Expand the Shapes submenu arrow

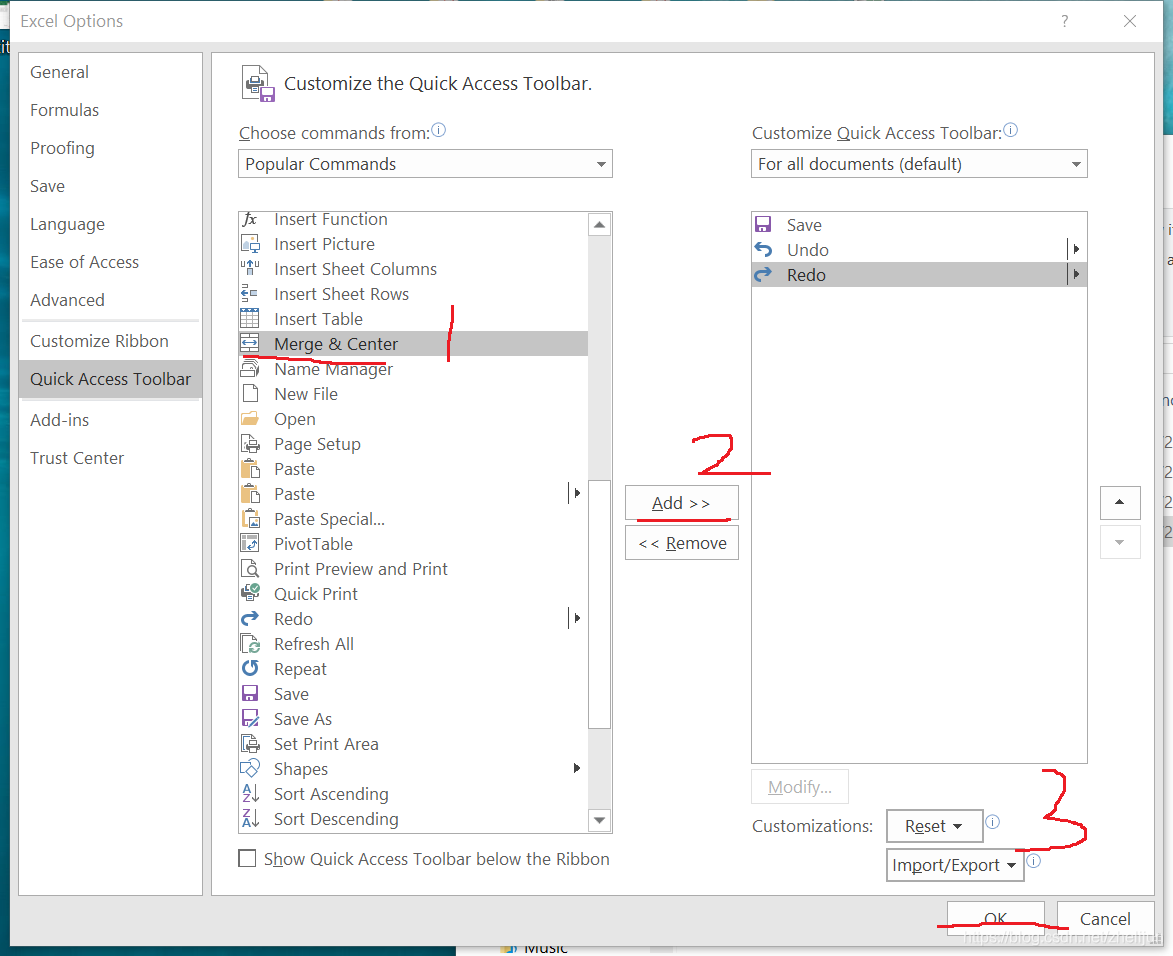point(576,768)
